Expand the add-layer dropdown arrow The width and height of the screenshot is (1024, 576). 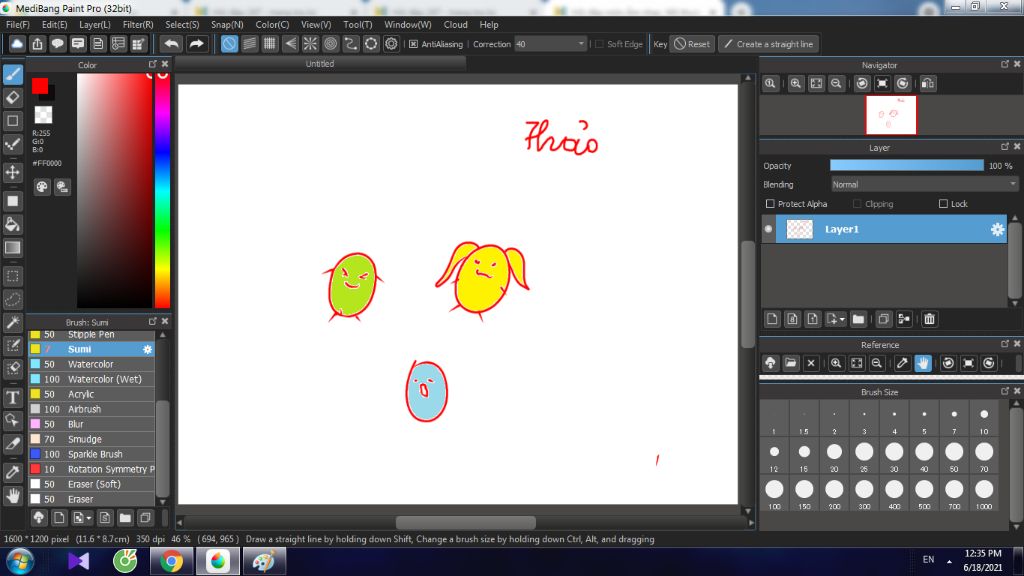(x=842, y=319)
